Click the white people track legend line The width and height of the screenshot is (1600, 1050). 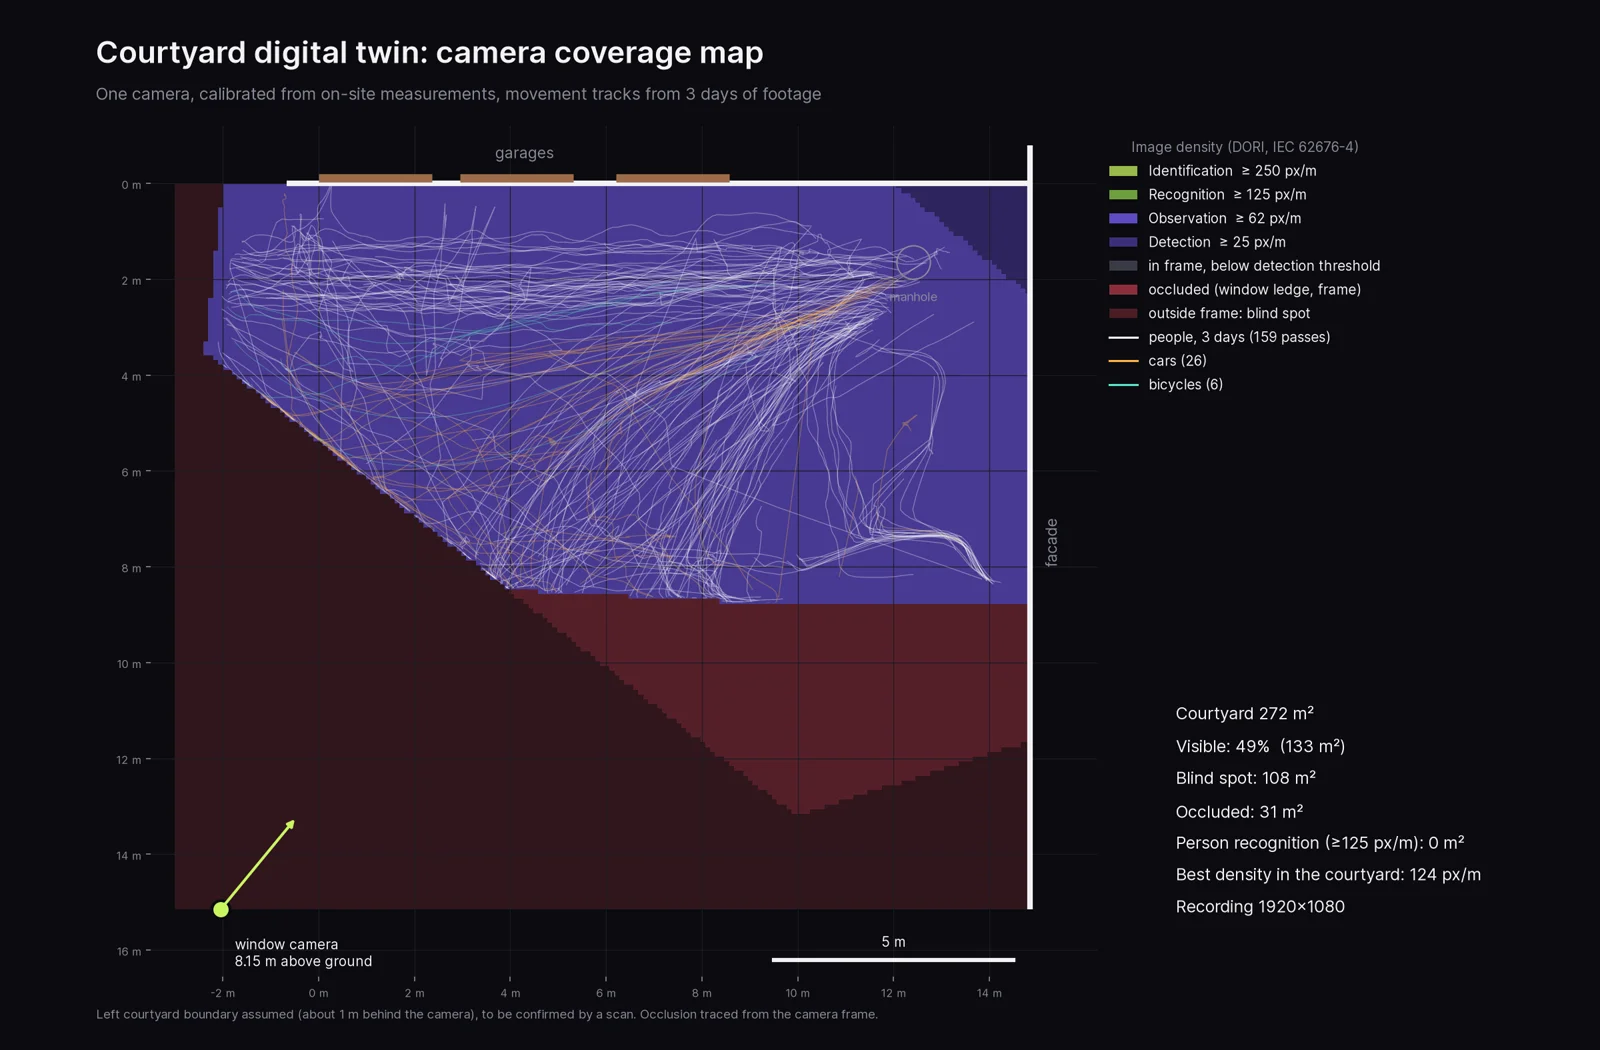[x=1123, y=337]
